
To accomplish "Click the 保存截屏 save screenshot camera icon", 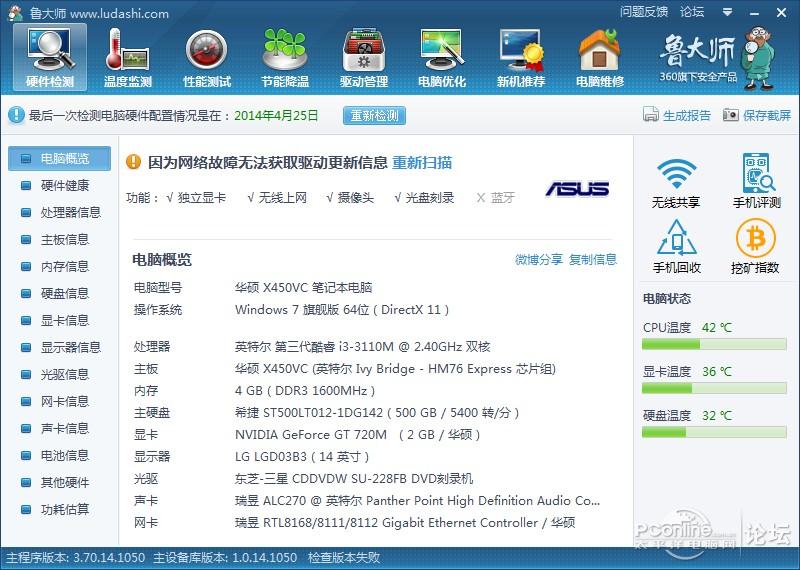I will click(x=731, y=115).
